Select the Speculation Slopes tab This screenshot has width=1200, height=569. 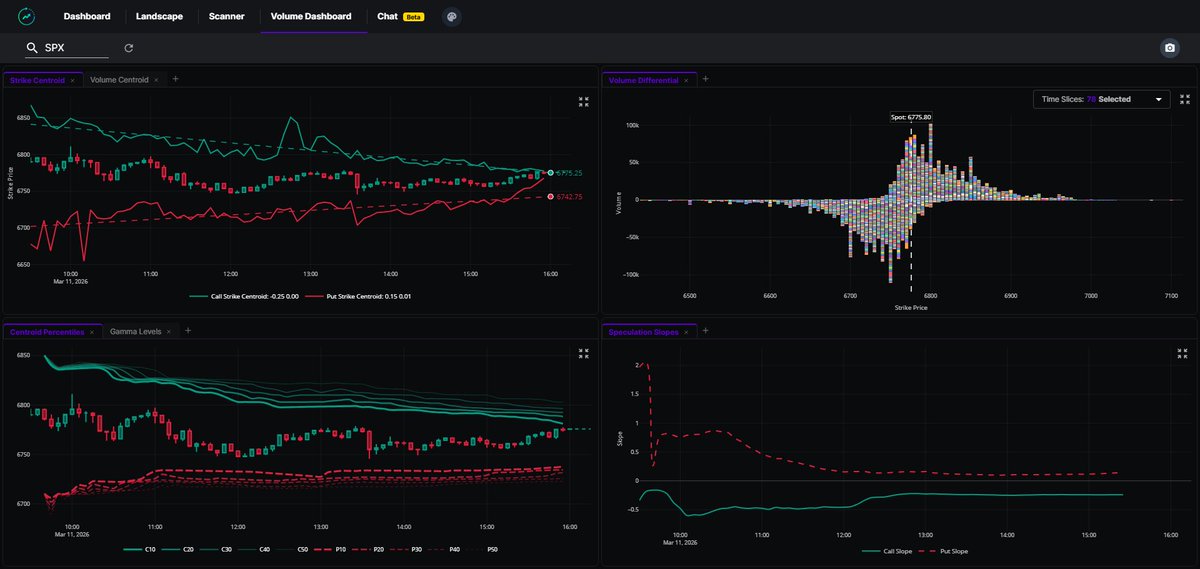pos(642,331)
